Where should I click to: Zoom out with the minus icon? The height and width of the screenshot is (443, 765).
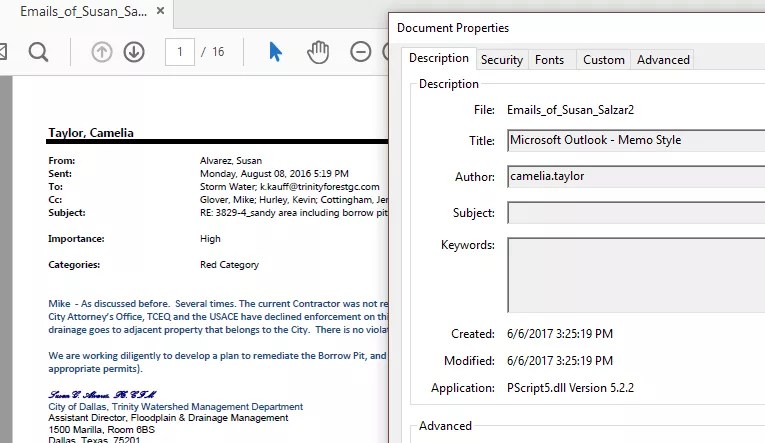[x=361, y=52]
